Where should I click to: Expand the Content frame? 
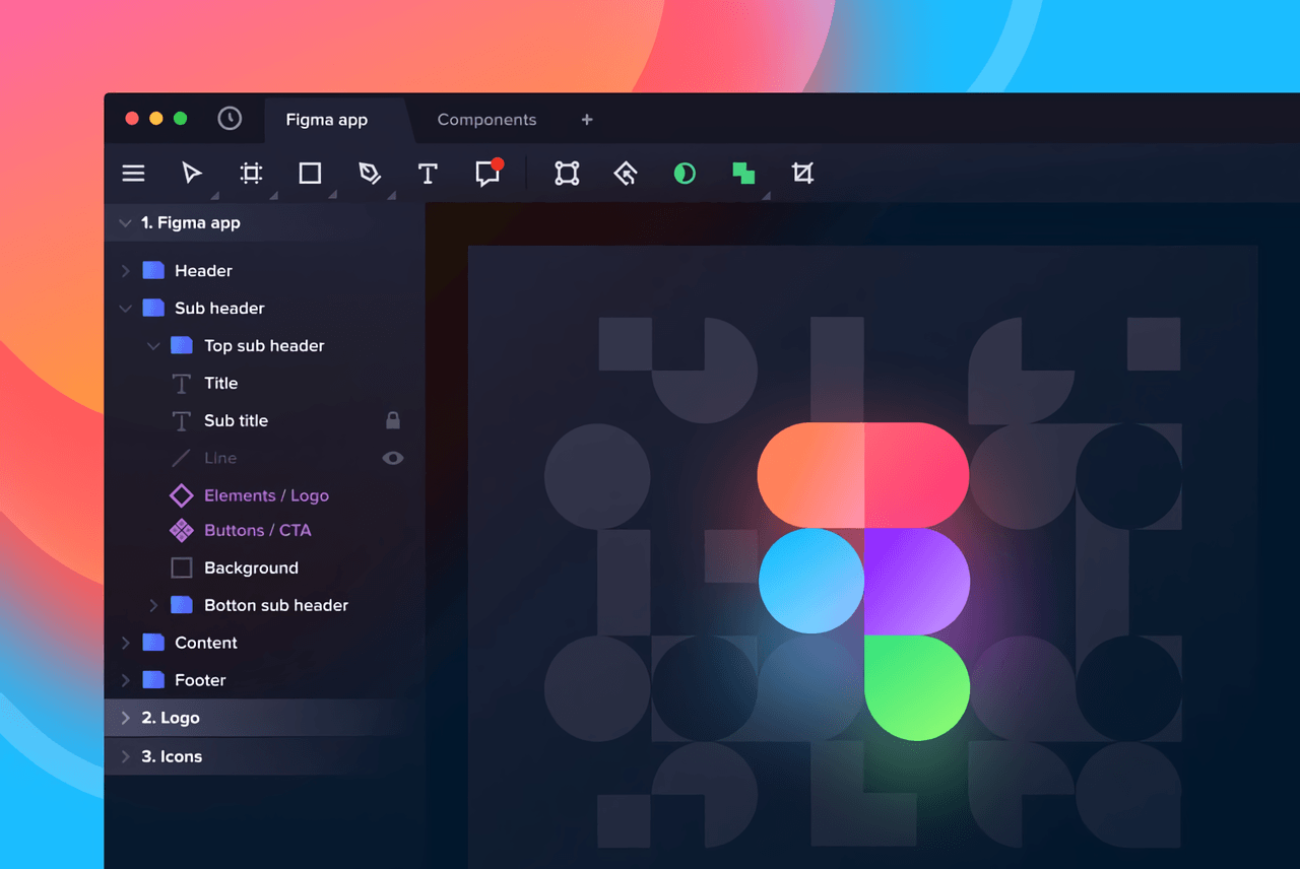(x=125, y=642)
